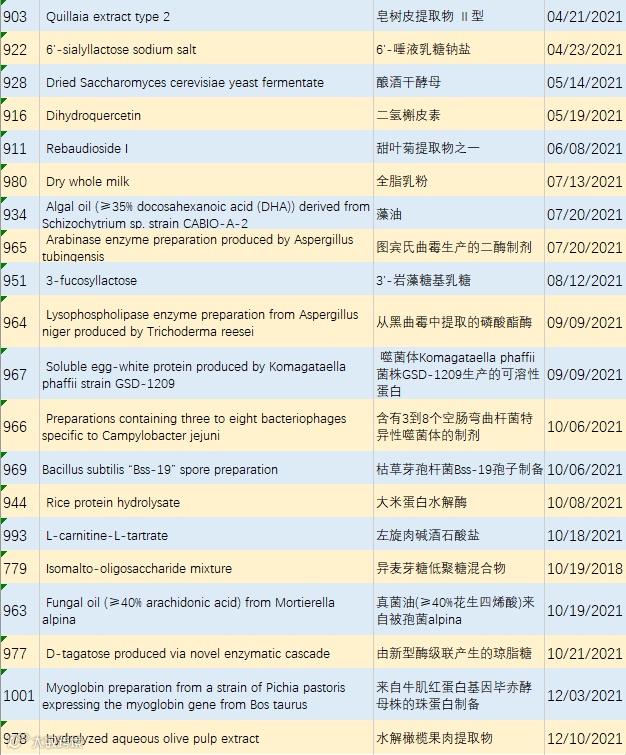Select date cell 08/12/2021
Image resolution: width=626 pixels, height=755 pixels.
click(x=585, y=280)
